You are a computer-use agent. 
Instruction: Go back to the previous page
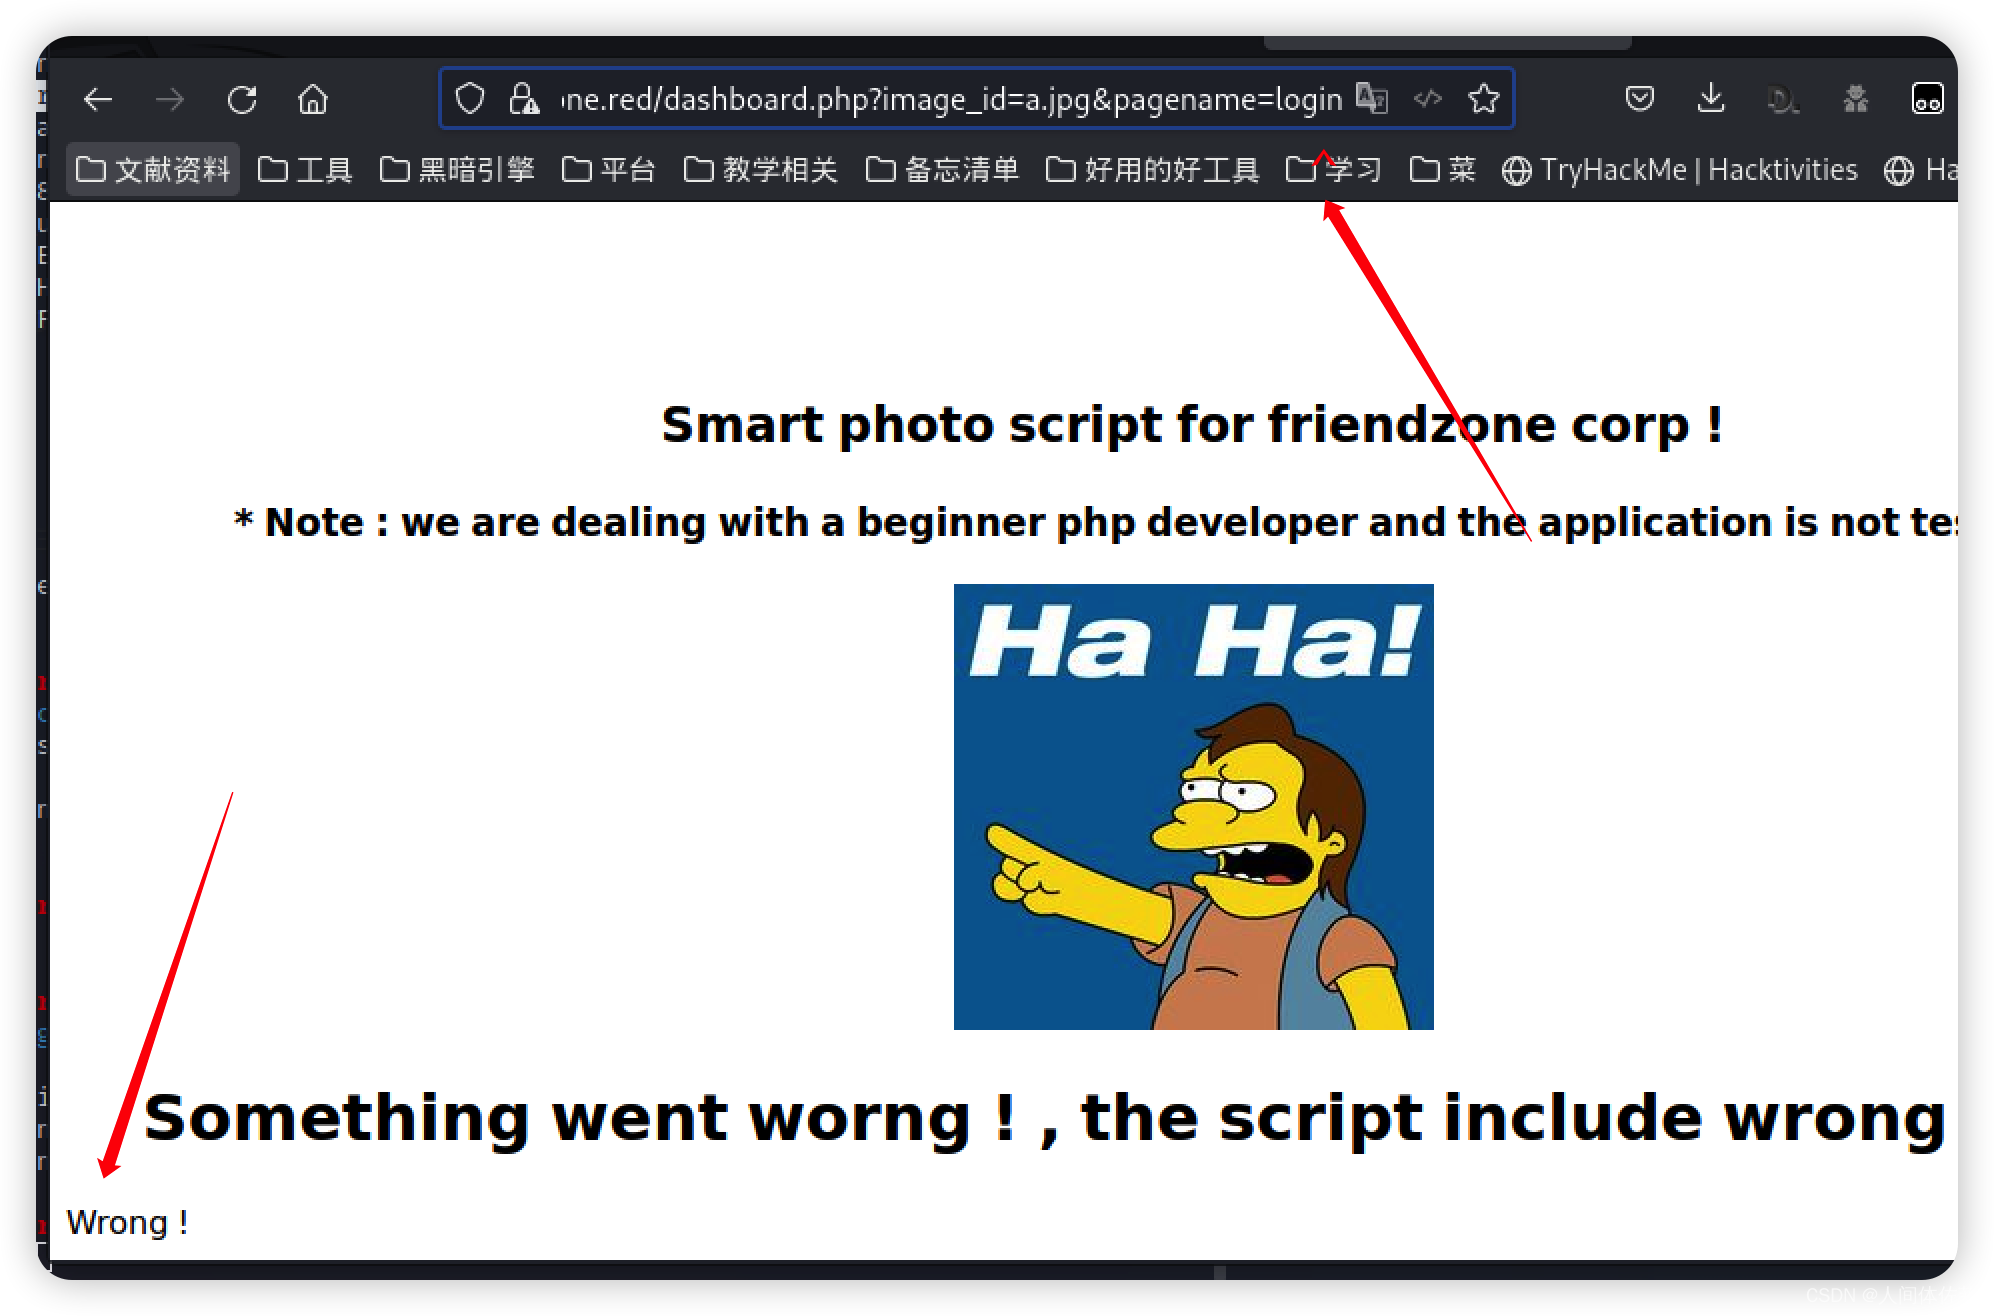click(98, 99)
